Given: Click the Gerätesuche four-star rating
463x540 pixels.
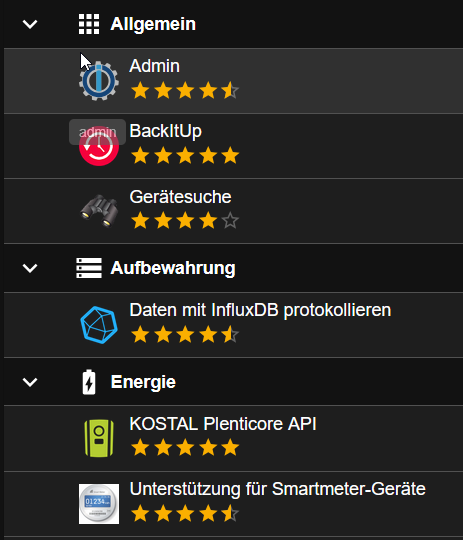Looking at the screenshot, I should point(185,220).
